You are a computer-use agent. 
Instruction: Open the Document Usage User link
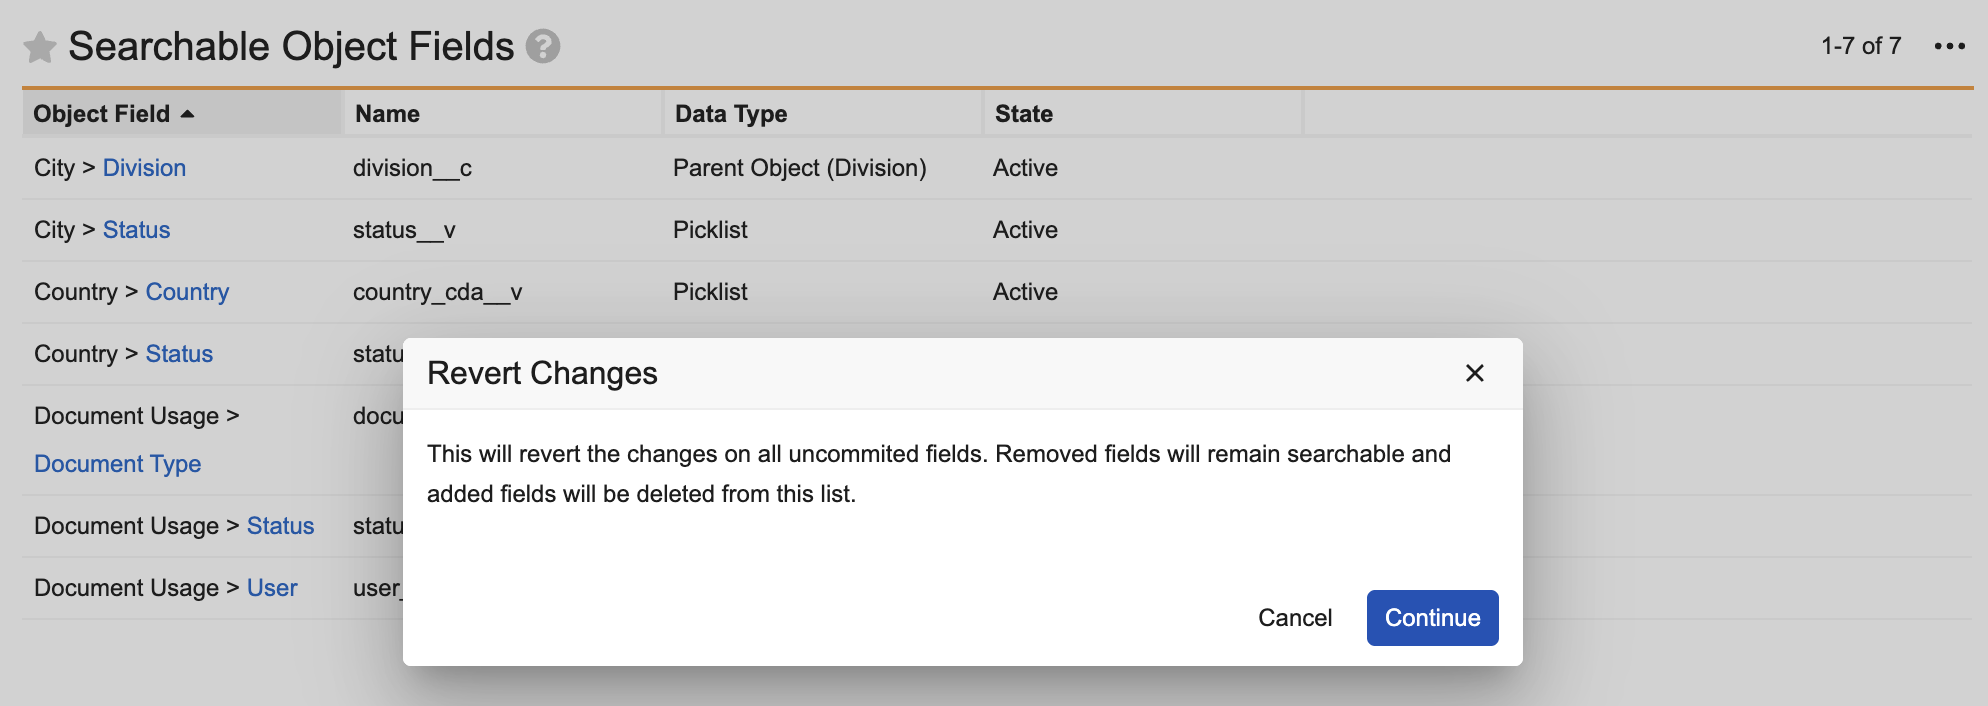(x=272, y=588)
